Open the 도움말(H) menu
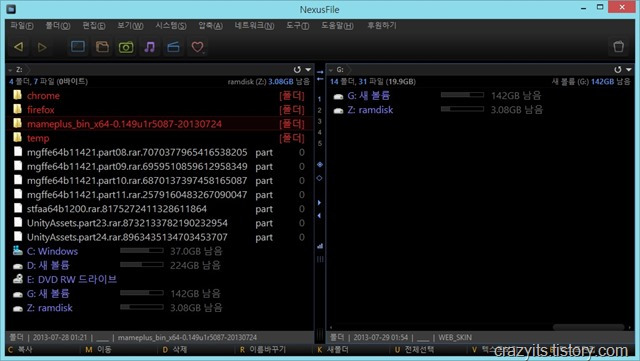 [337, 26]
